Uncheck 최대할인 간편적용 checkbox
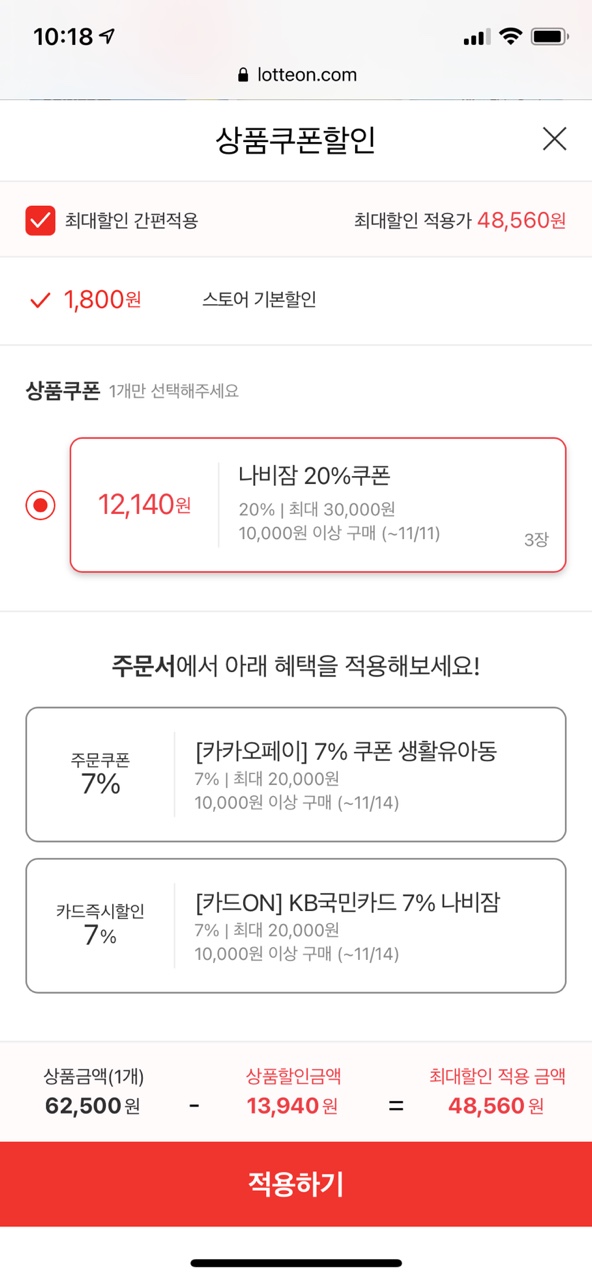592x1280 pixels. coord(40,220)
